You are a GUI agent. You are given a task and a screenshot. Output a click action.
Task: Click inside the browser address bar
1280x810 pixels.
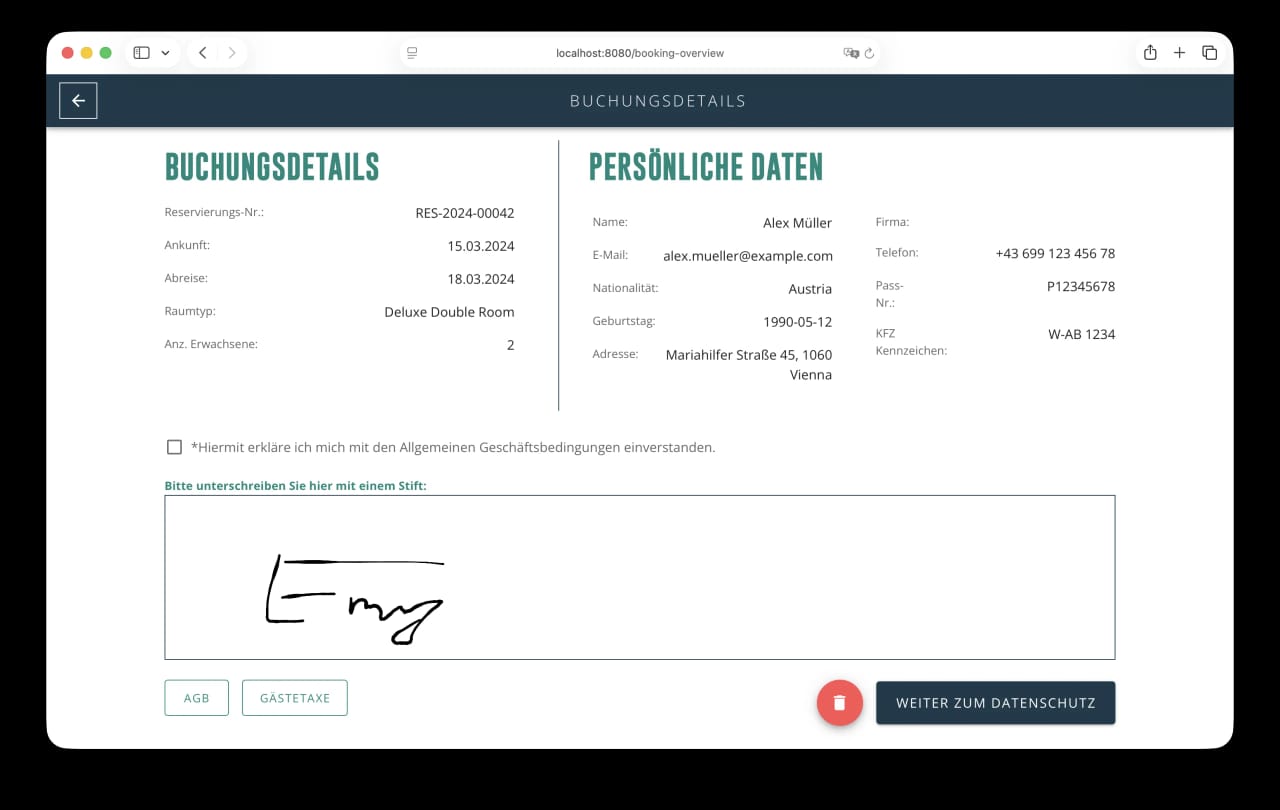point(640,53)
